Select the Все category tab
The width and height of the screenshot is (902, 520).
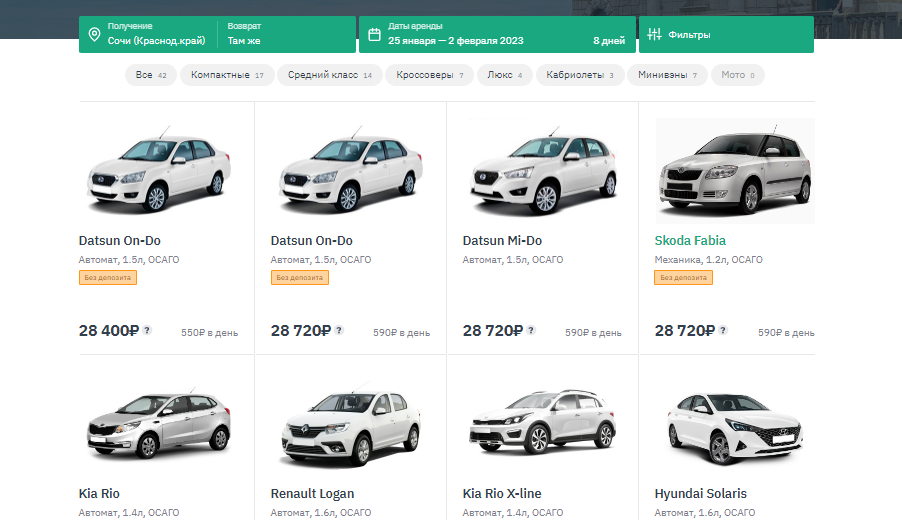(150, 75)
